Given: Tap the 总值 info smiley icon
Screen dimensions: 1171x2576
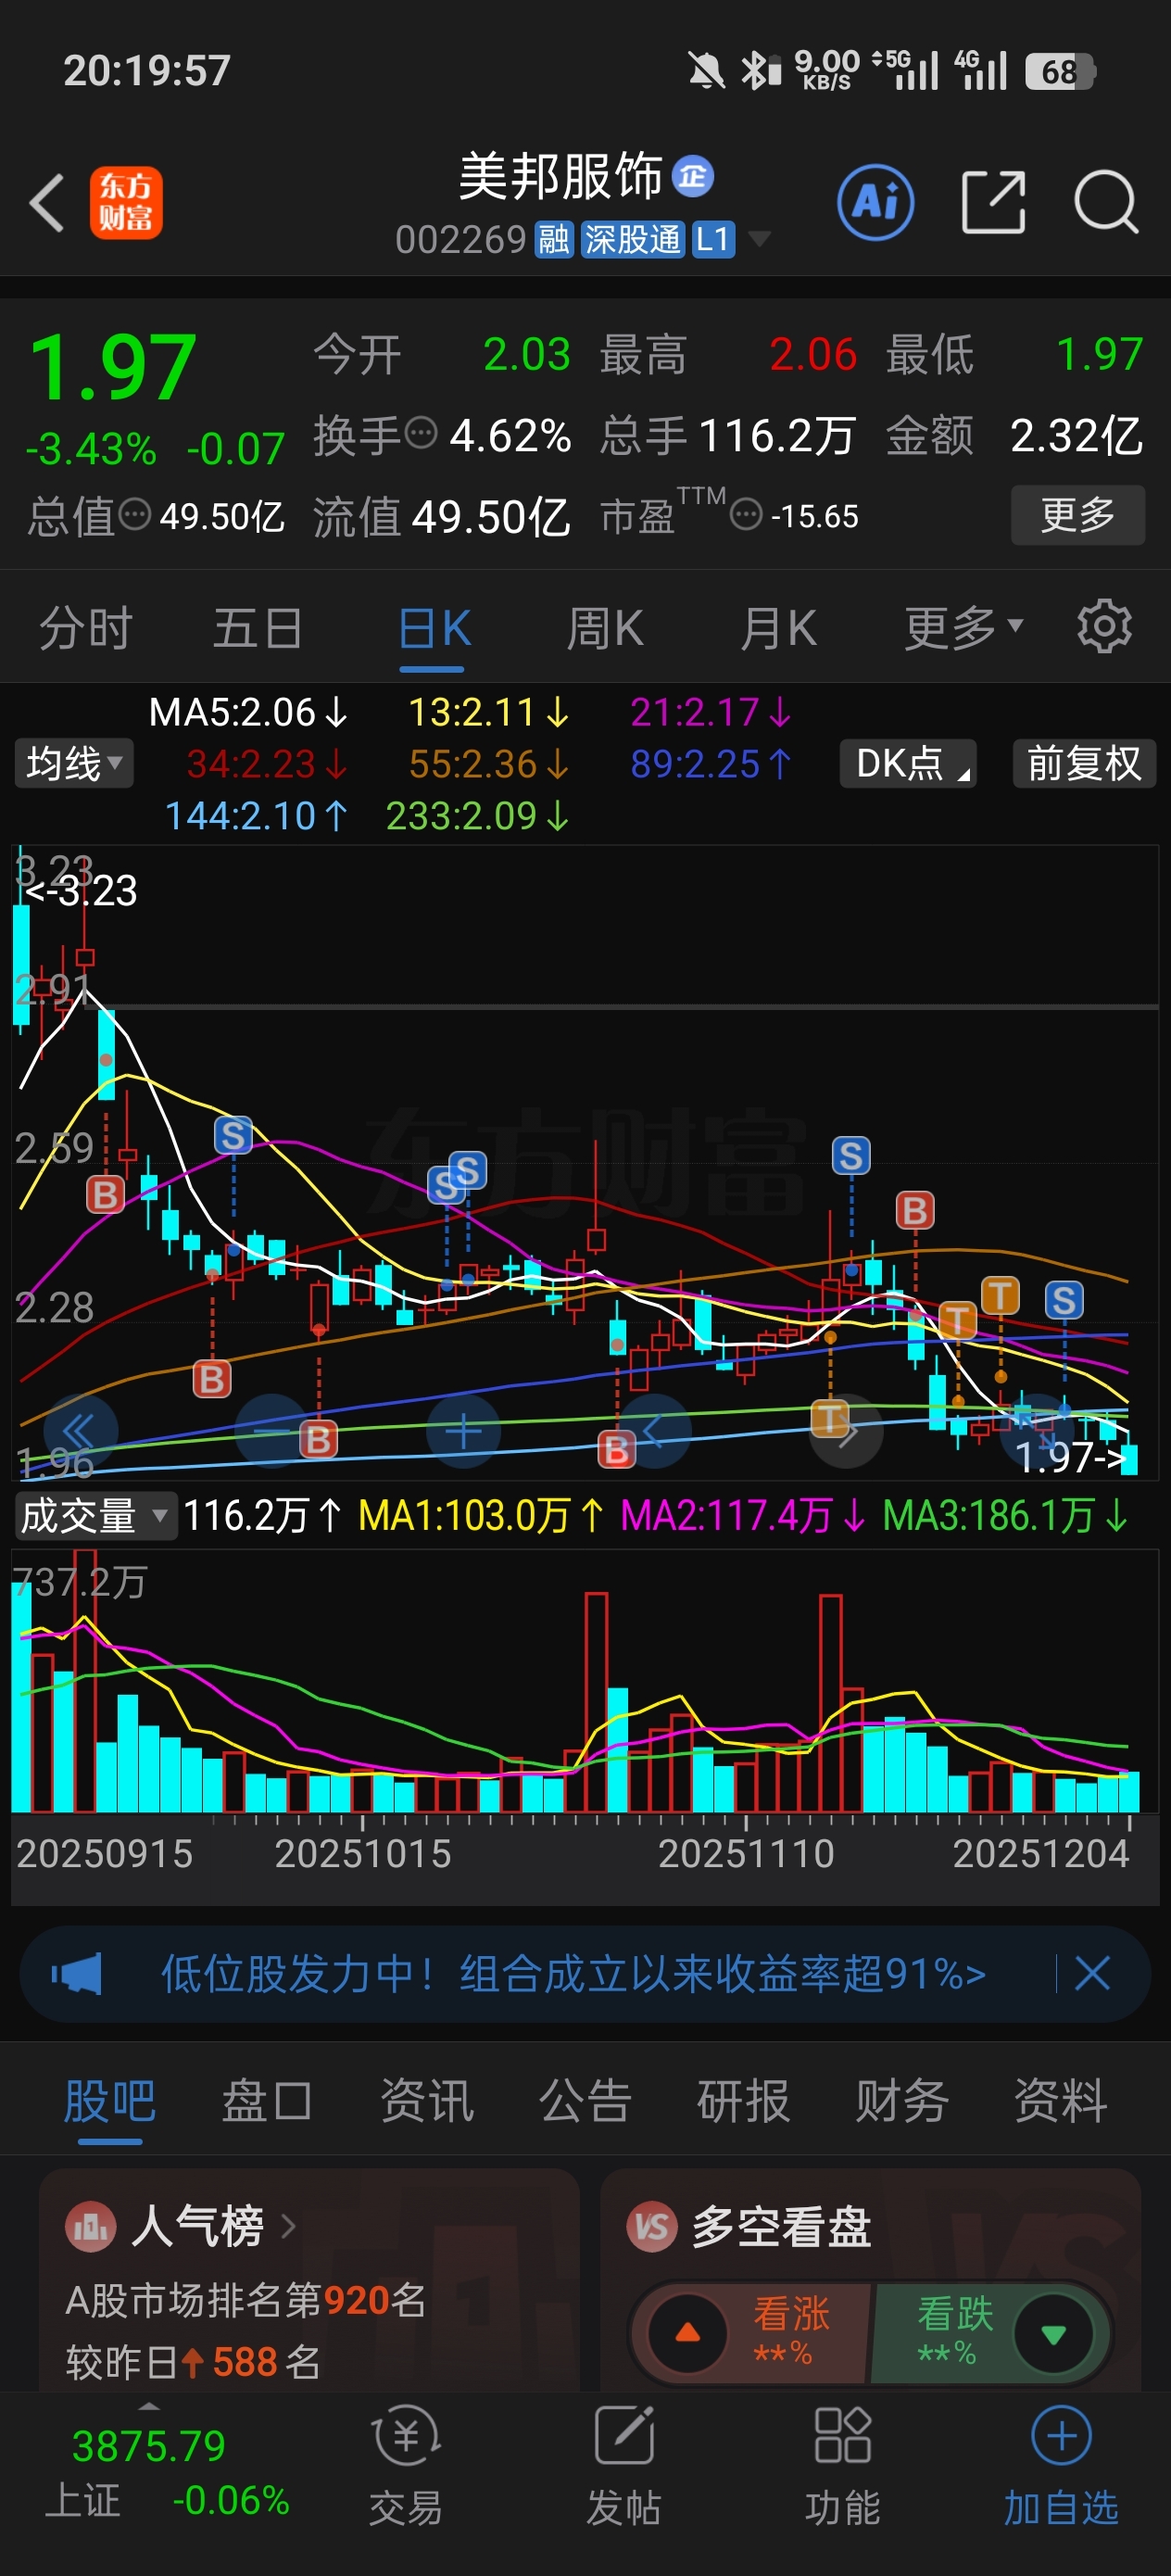Looking at the screenshot, I should (x=135, y=515).
